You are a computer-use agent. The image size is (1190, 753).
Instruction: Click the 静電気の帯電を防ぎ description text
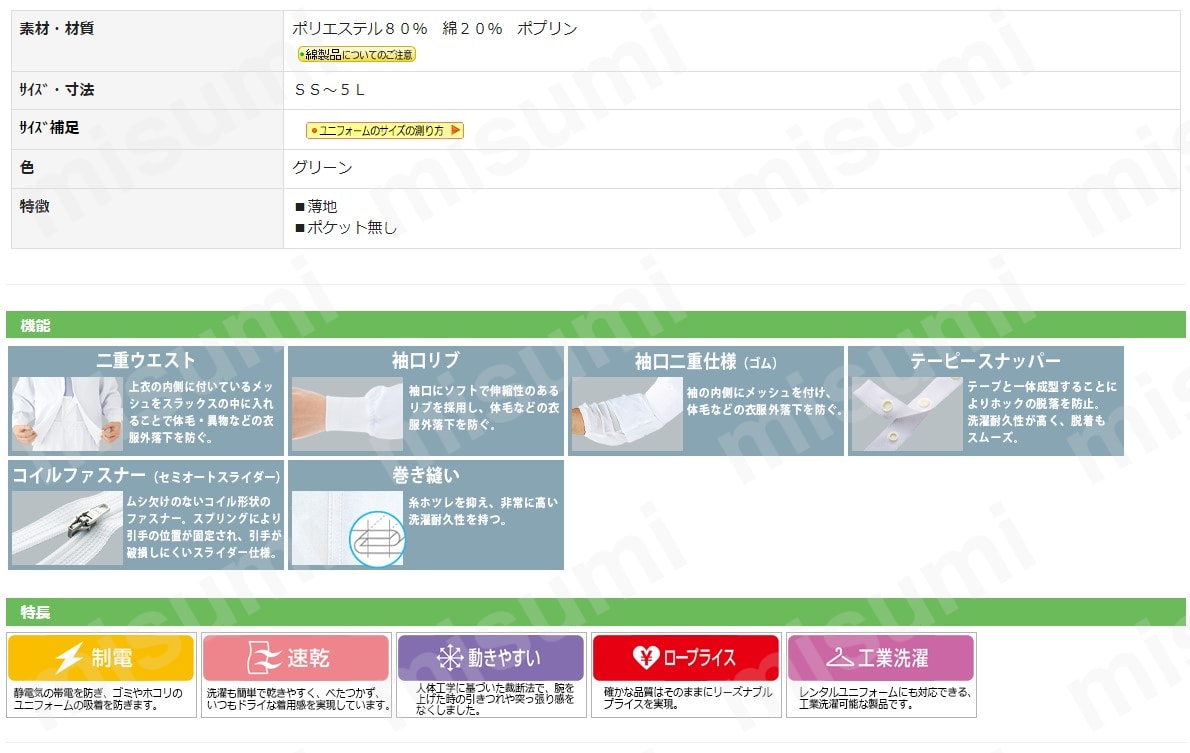[x=98, y=699]
